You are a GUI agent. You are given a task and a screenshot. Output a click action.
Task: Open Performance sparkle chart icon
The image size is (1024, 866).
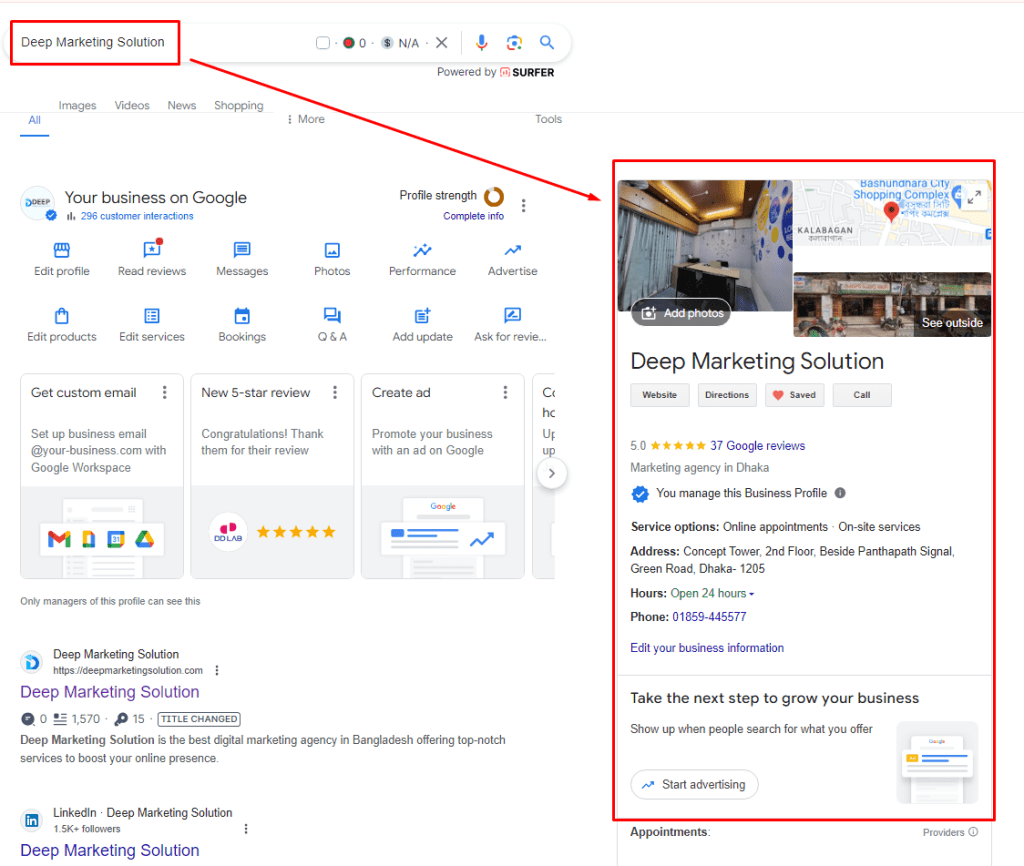423,250
